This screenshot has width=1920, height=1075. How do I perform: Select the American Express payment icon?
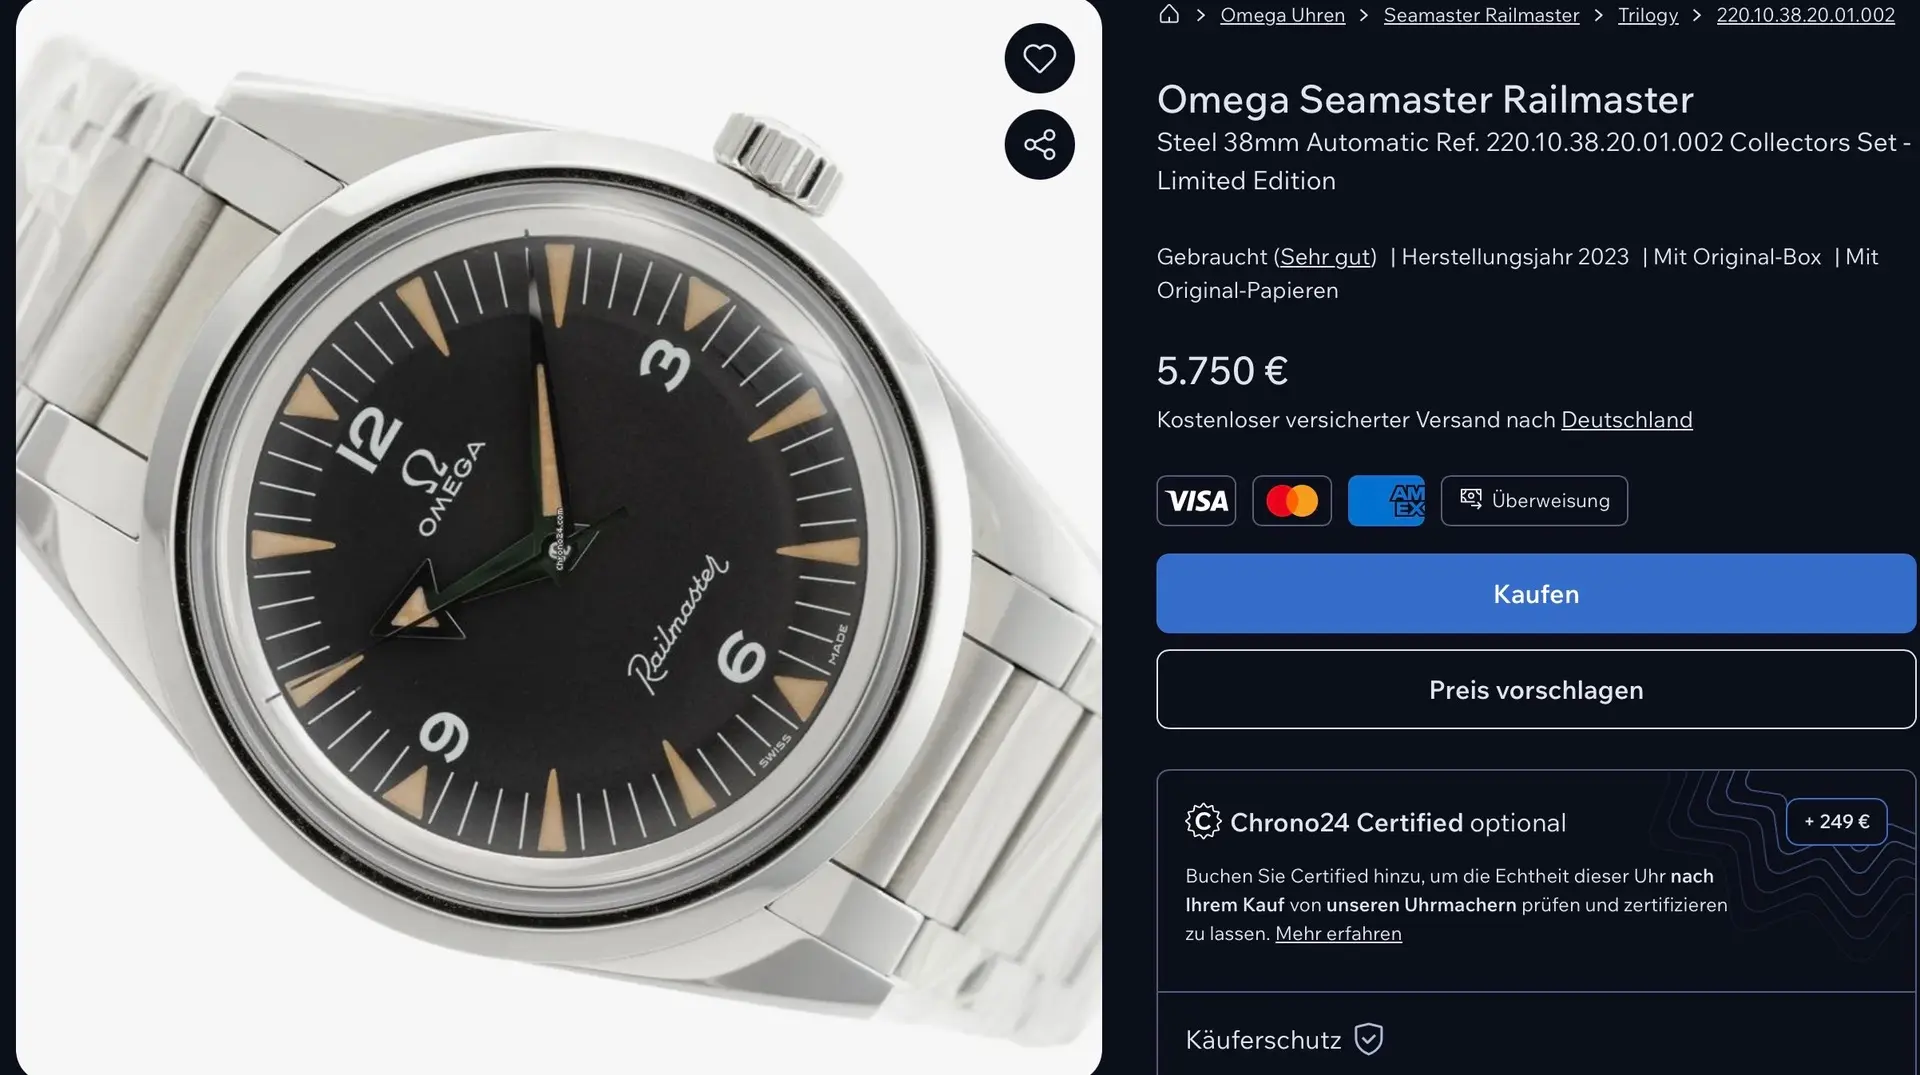click(x=1386, y=500)
